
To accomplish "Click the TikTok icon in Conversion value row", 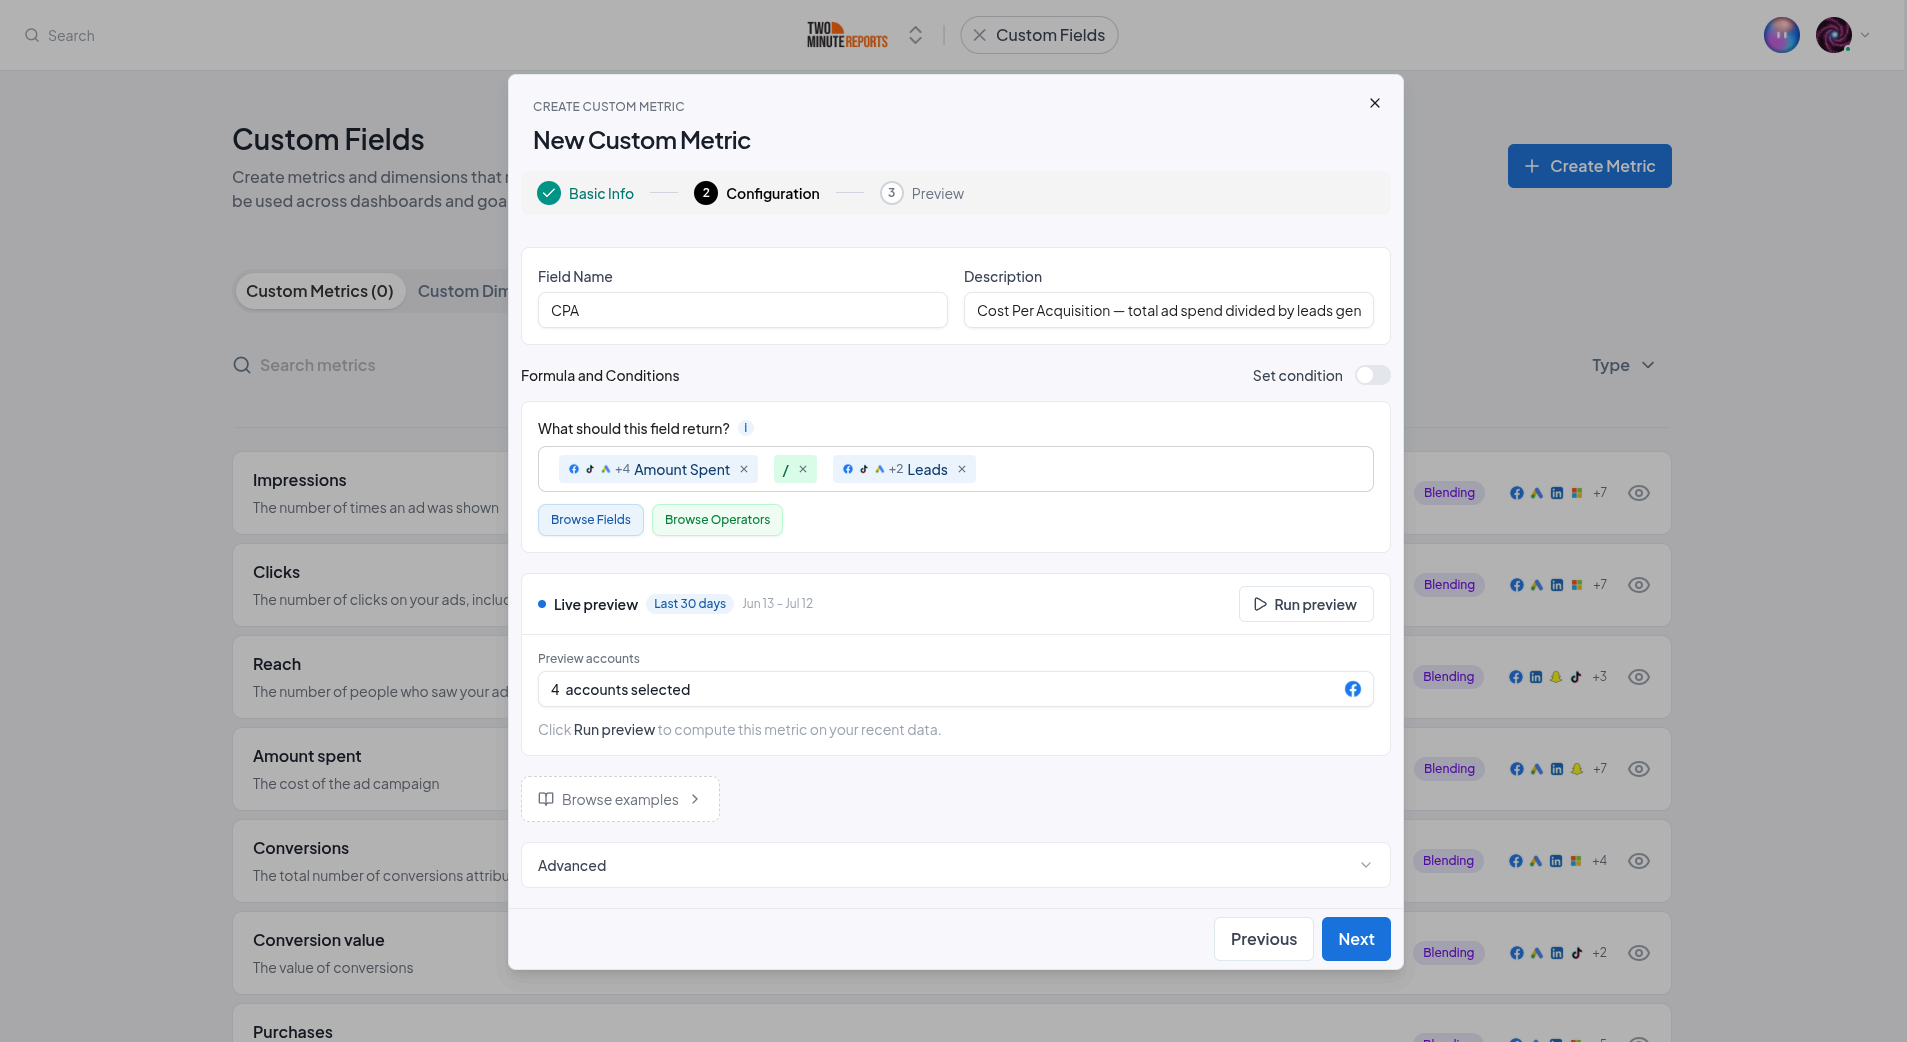I will click(1577, 953).
